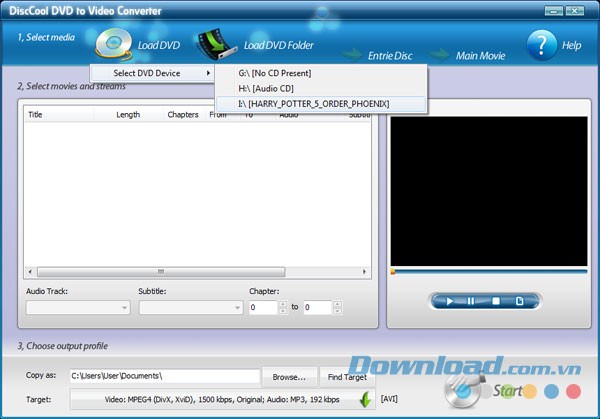The height and width of the screenshot is (419, 600).
Task: Open Help via the question mark icon
Action: tap(541, 45)
